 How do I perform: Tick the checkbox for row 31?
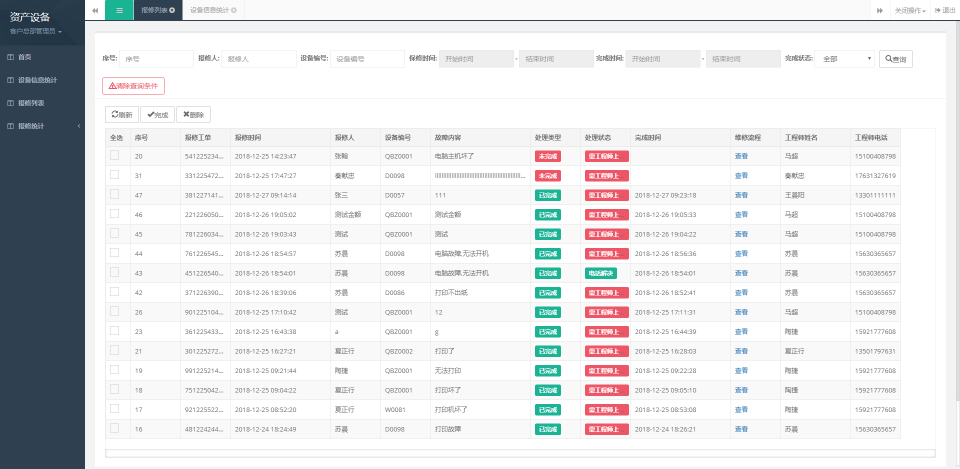coord(114,175)
